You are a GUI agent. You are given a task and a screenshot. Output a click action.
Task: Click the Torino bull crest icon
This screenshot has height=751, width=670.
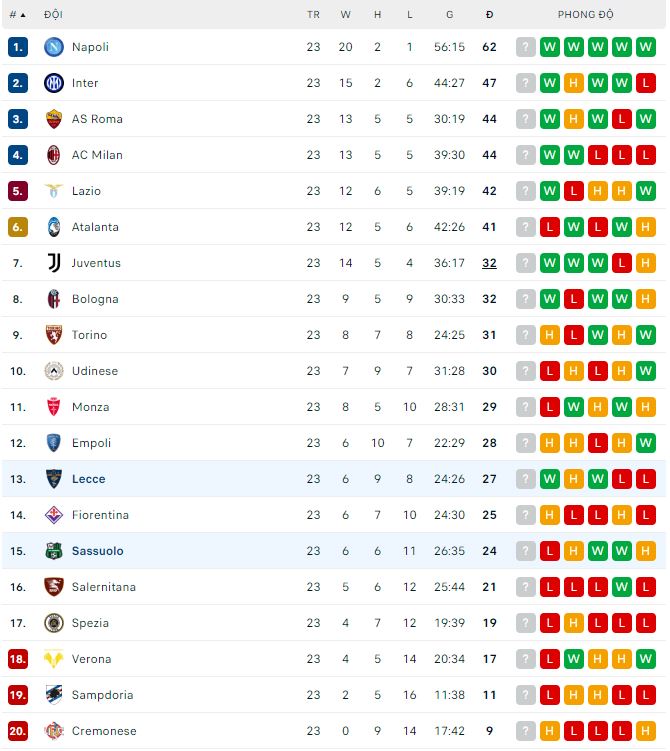pos(53,335)
